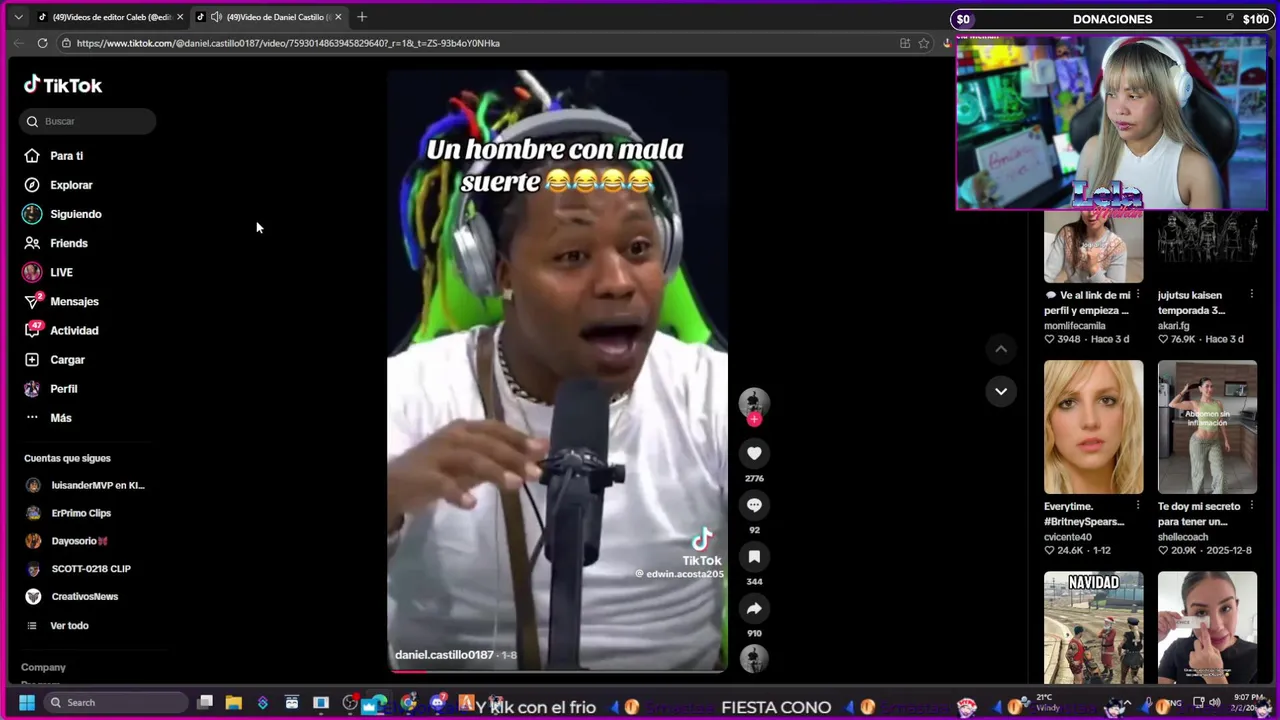Follow creator with red plus badge
The image size is (1280, 720).
pos(754,419)
